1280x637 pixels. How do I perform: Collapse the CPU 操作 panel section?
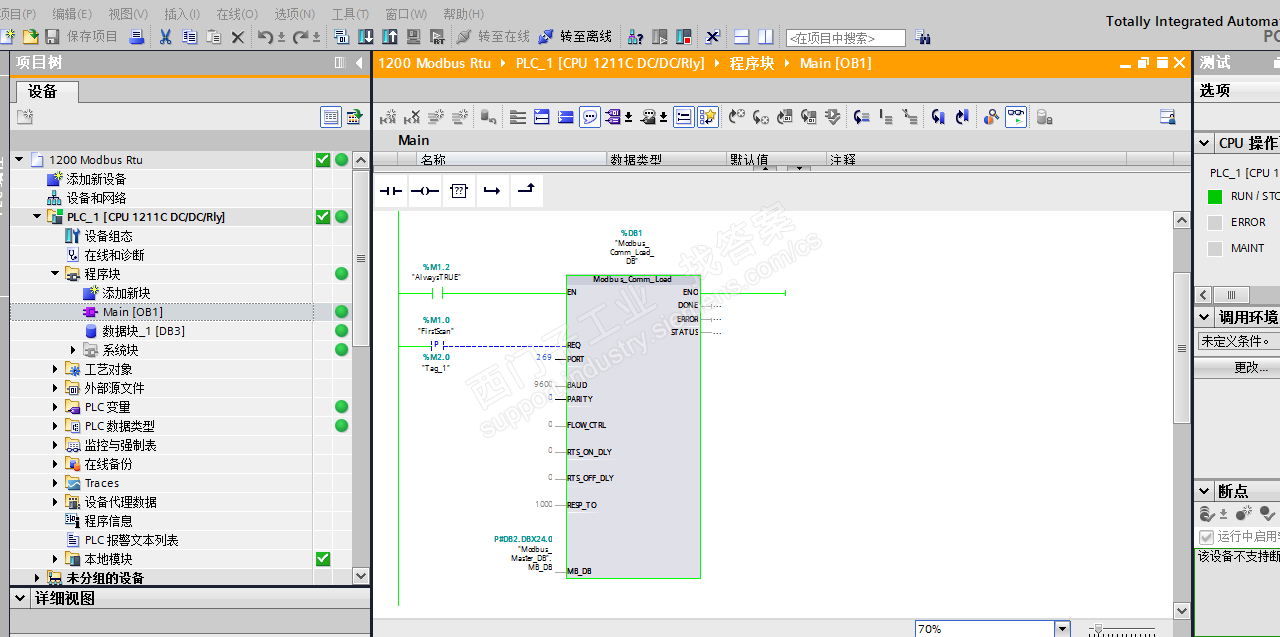point(1205,143)
